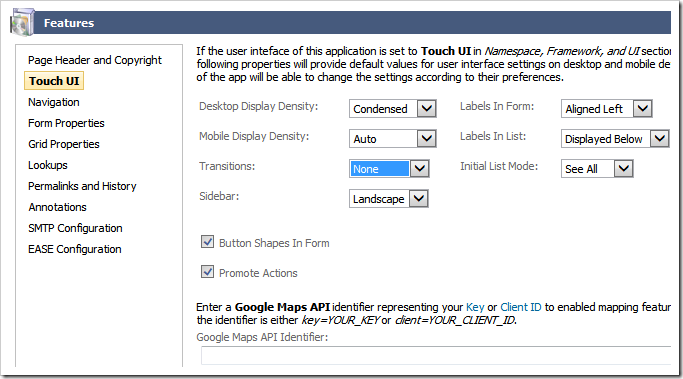The width and height of the screenshot is (683, 379).
Task: Follow the Client ID link
Action: (521, 307)
